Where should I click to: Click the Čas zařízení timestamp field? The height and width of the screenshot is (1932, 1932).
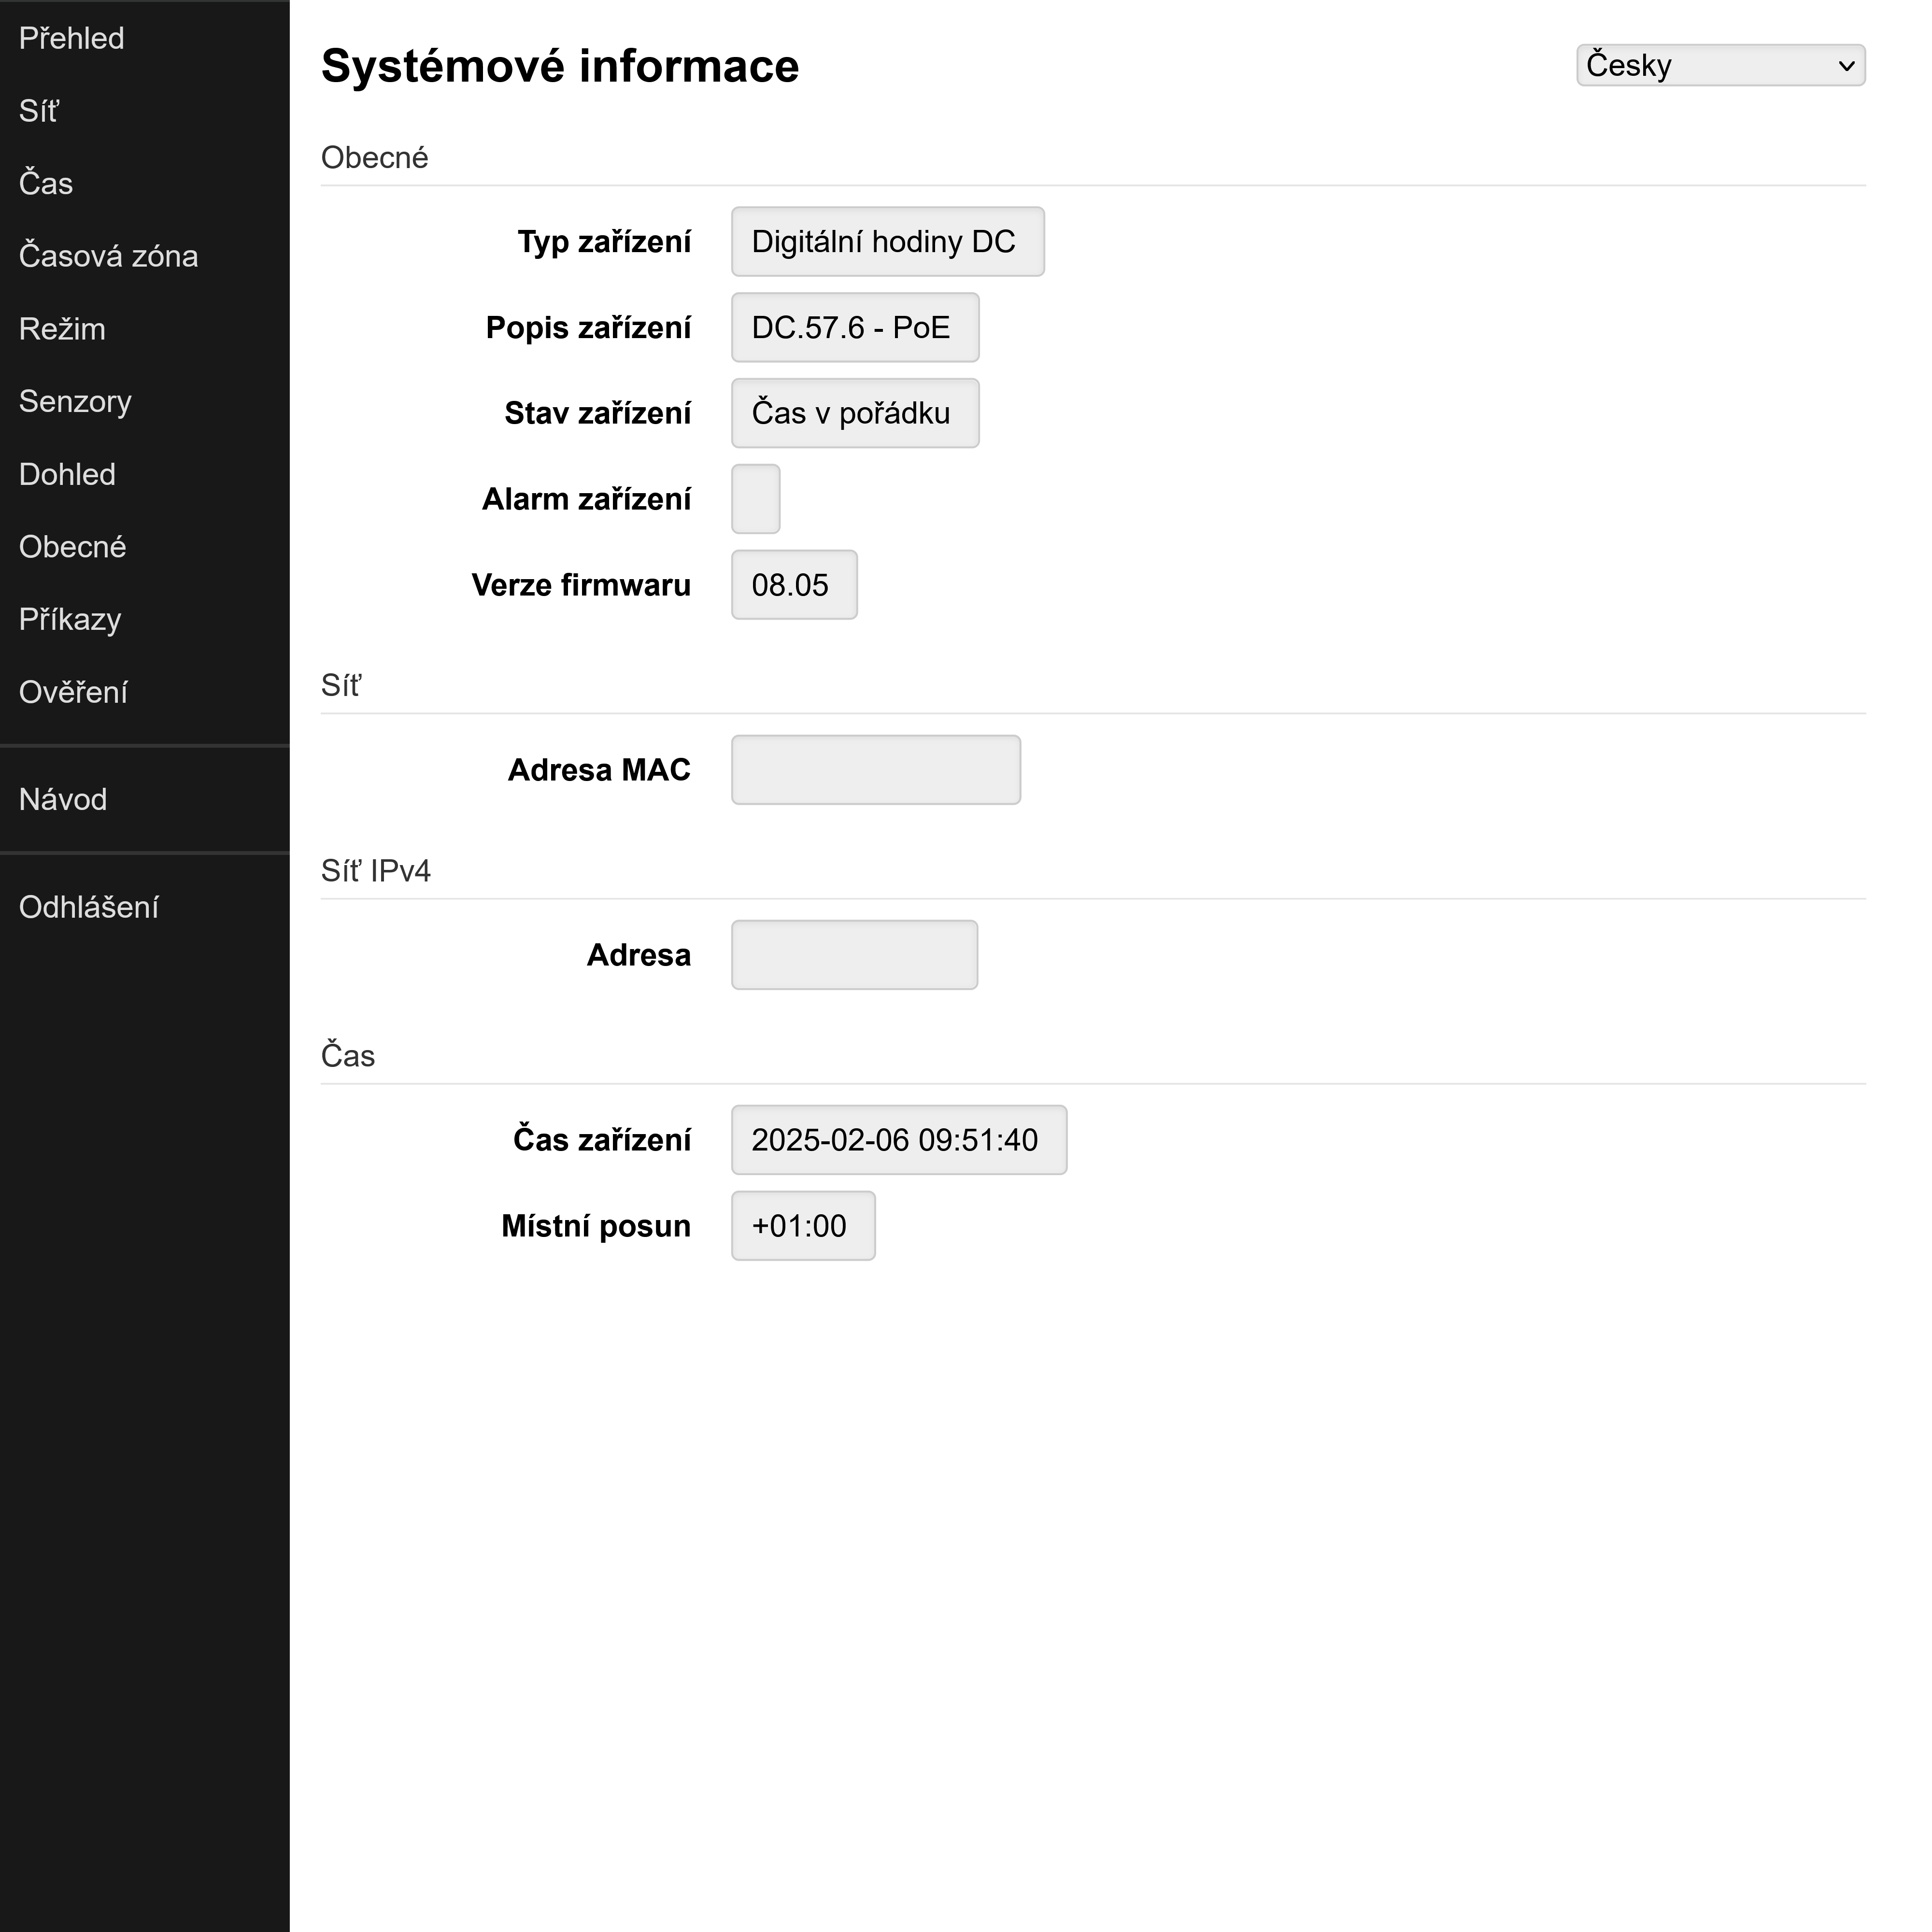pyautogui.click(x=898, y=1139)
